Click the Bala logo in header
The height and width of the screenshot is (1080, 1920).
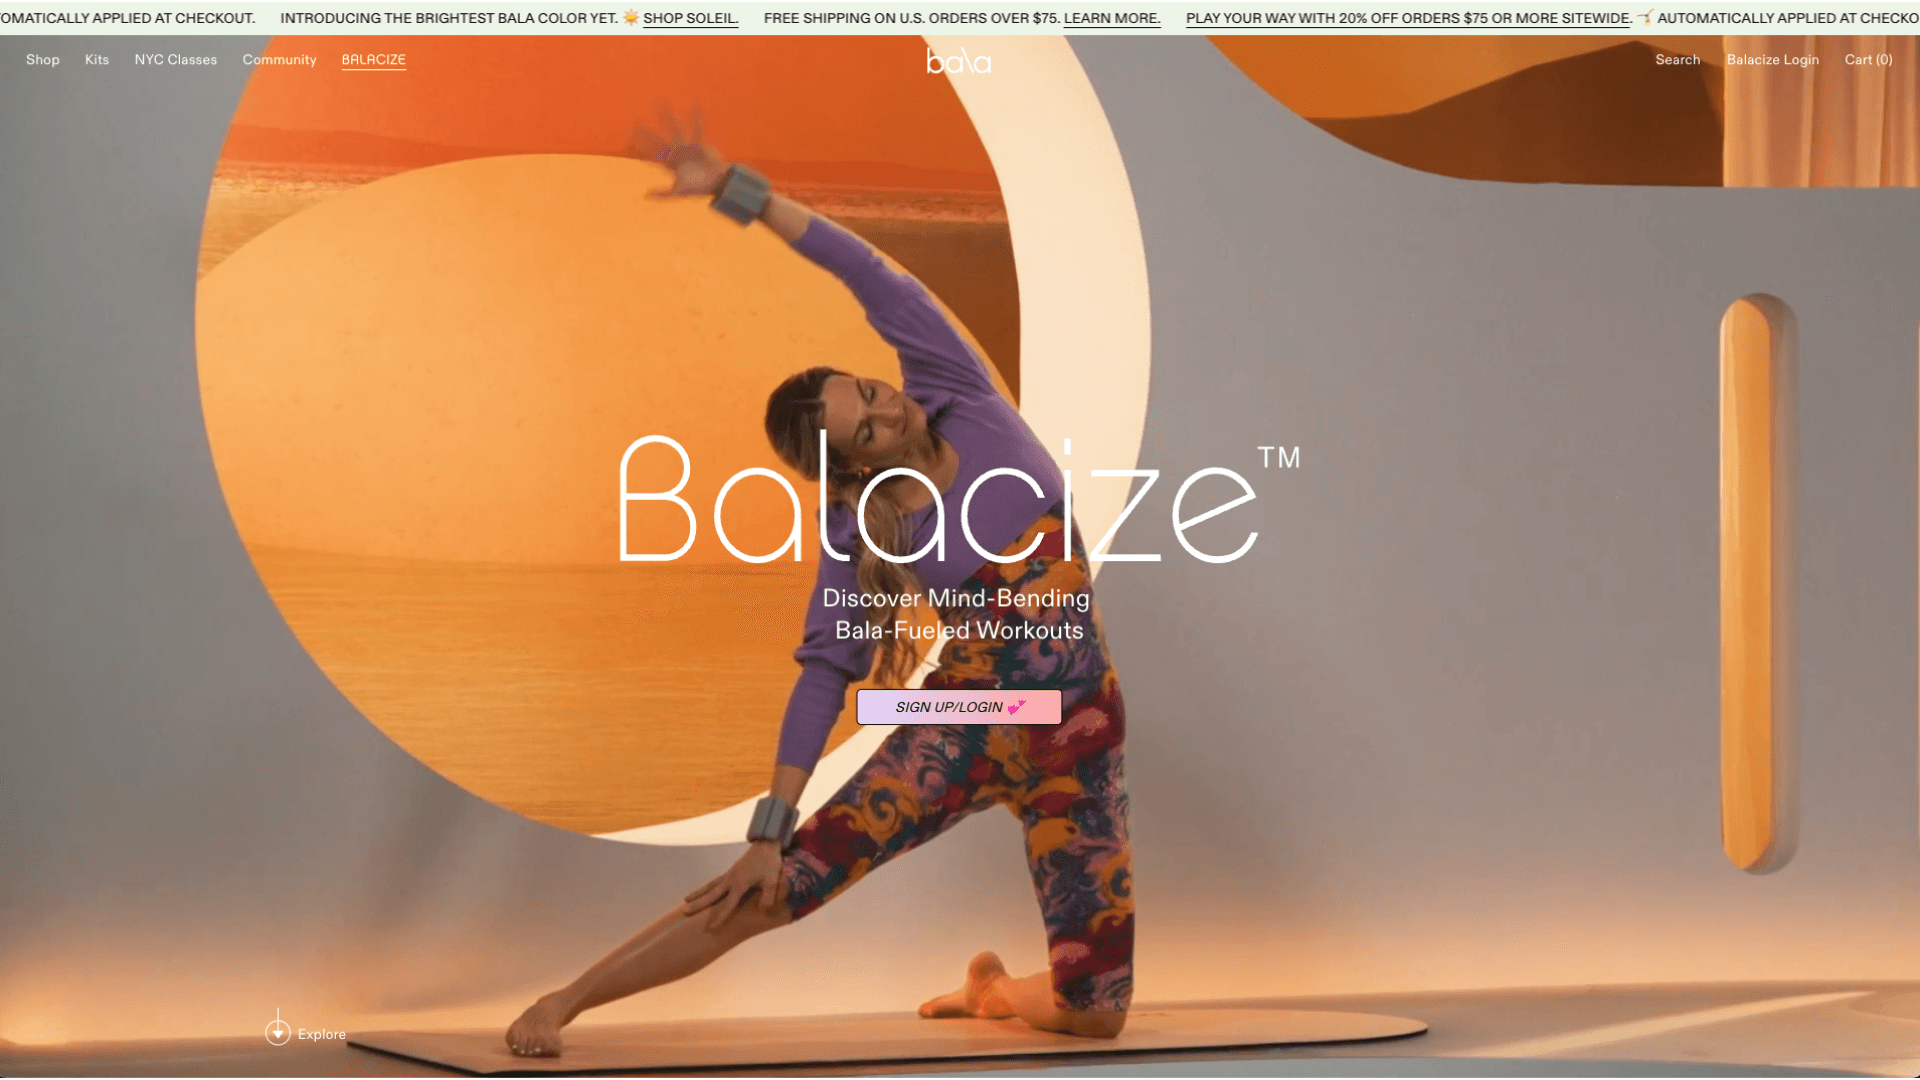[958, 62]
